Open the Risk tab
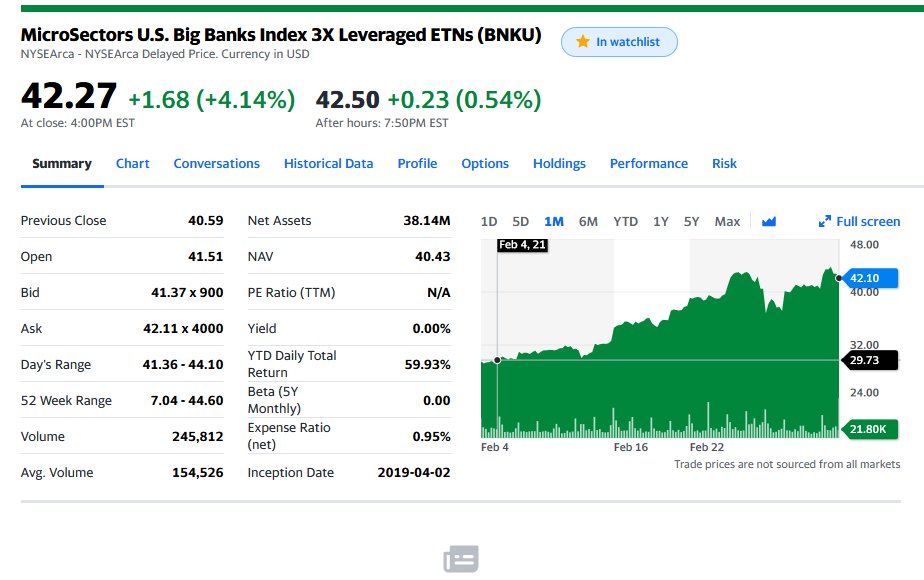Image resolution: width=924 pixels, height=580 pixels. coord(724,163)
